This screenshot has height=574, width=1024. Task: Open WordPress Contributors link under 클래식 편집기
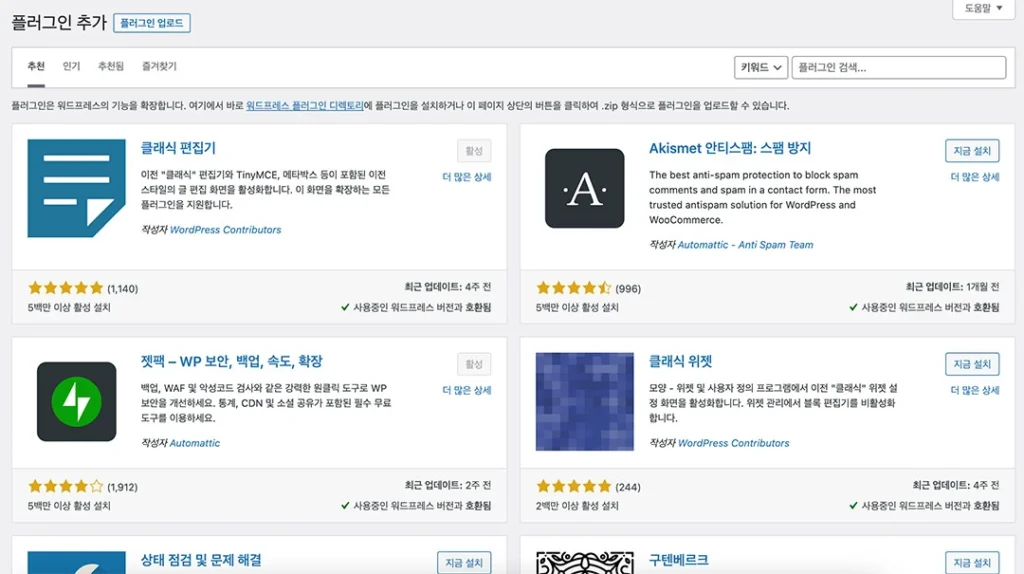point(225,230)
